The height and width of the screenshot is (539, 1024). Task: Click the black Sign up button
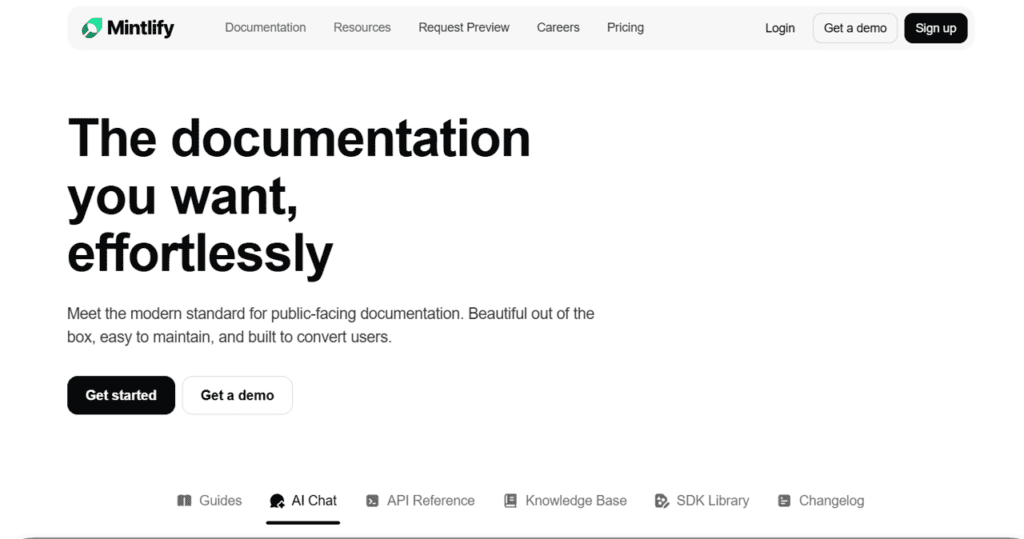click(x=935, y=28)
